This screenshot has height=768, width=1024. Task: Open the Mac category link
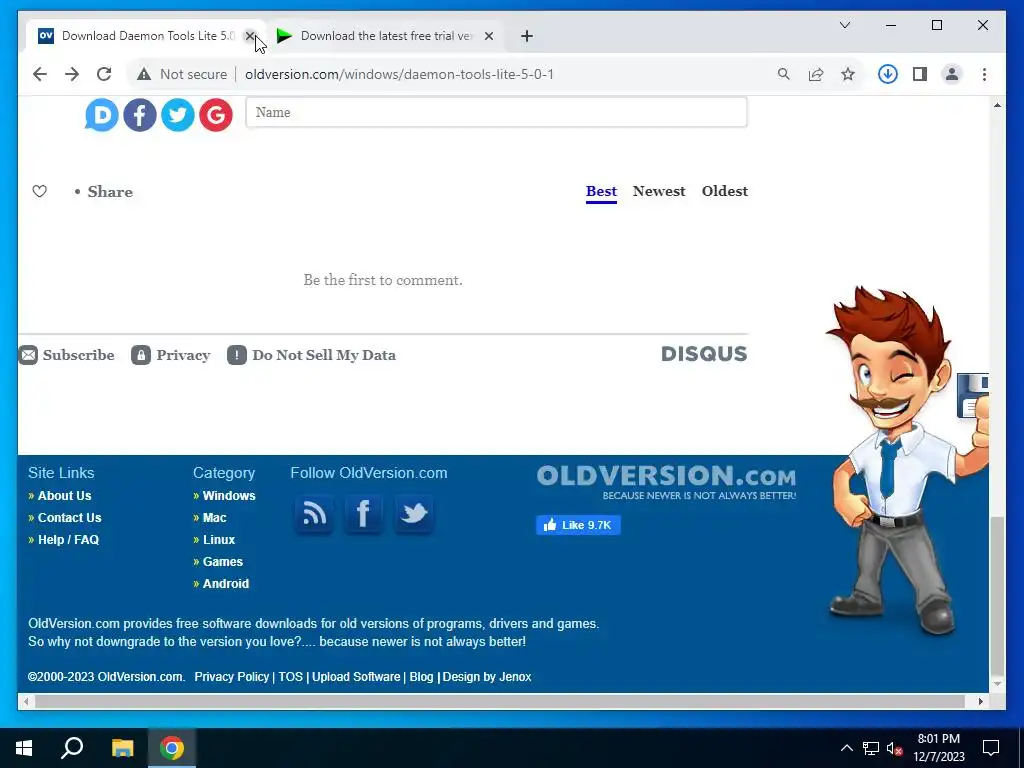pyautogui.click(x=214, y=518)
